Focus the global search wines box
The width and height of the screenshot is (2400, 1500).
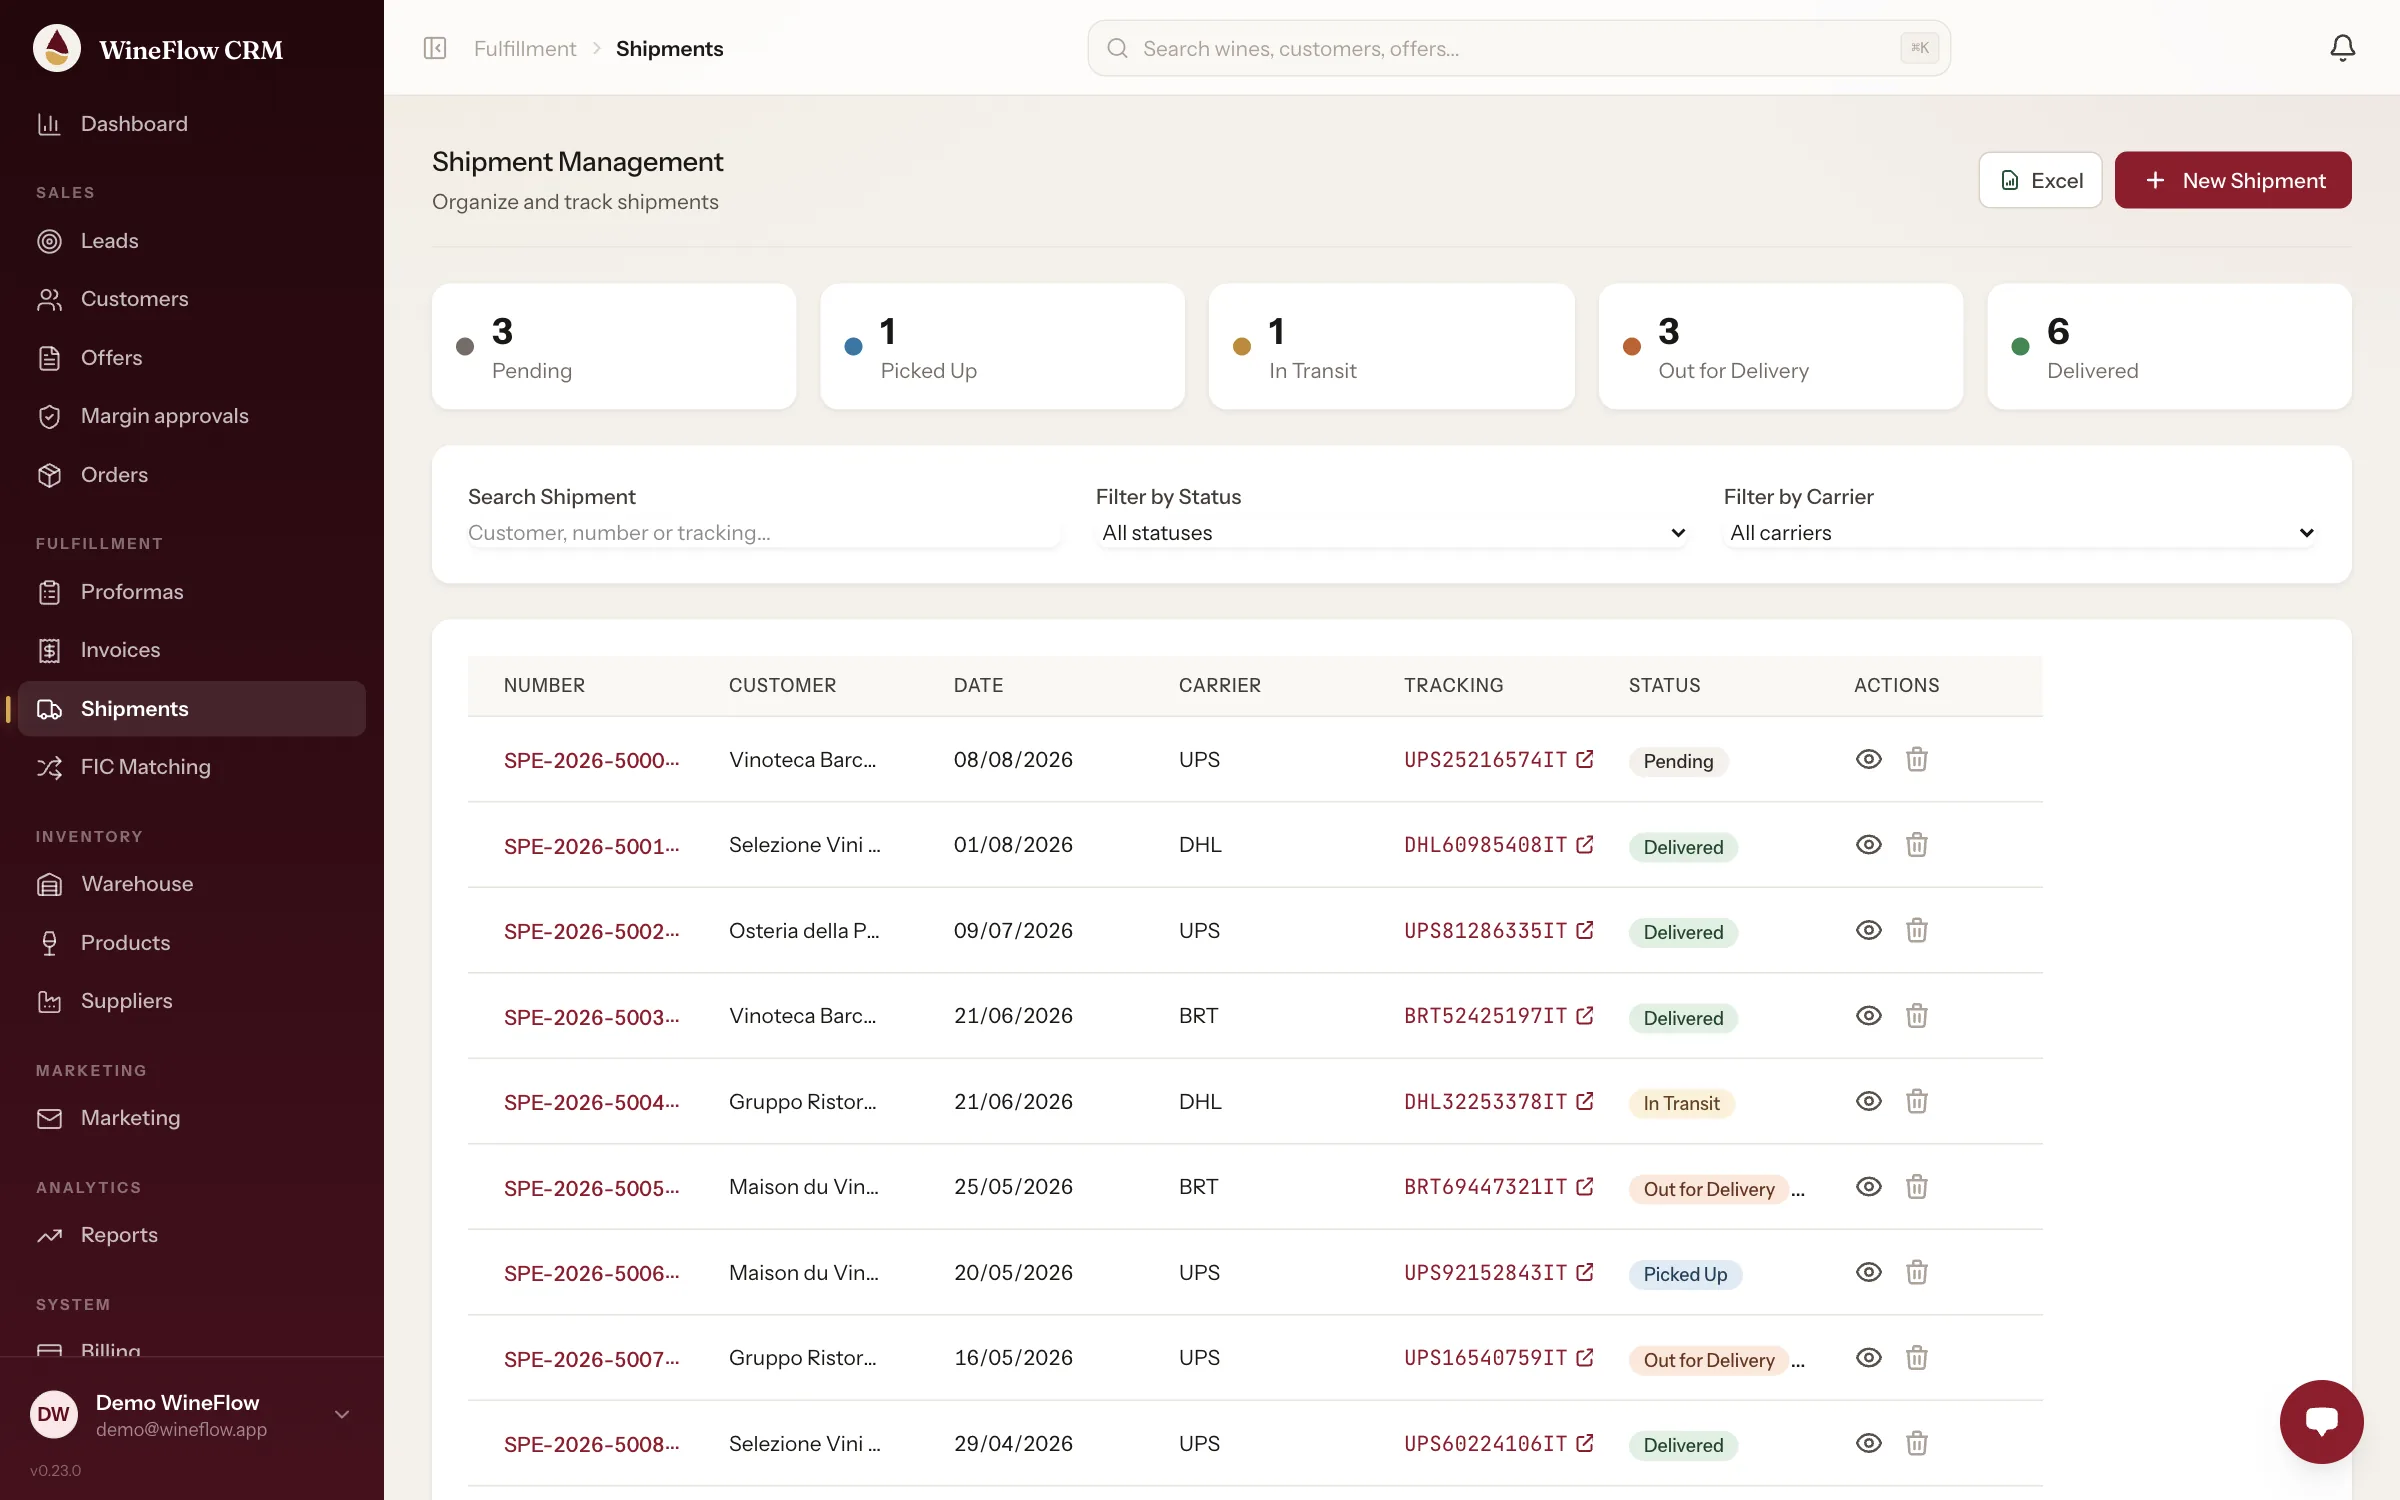[x=1518, y=48]
